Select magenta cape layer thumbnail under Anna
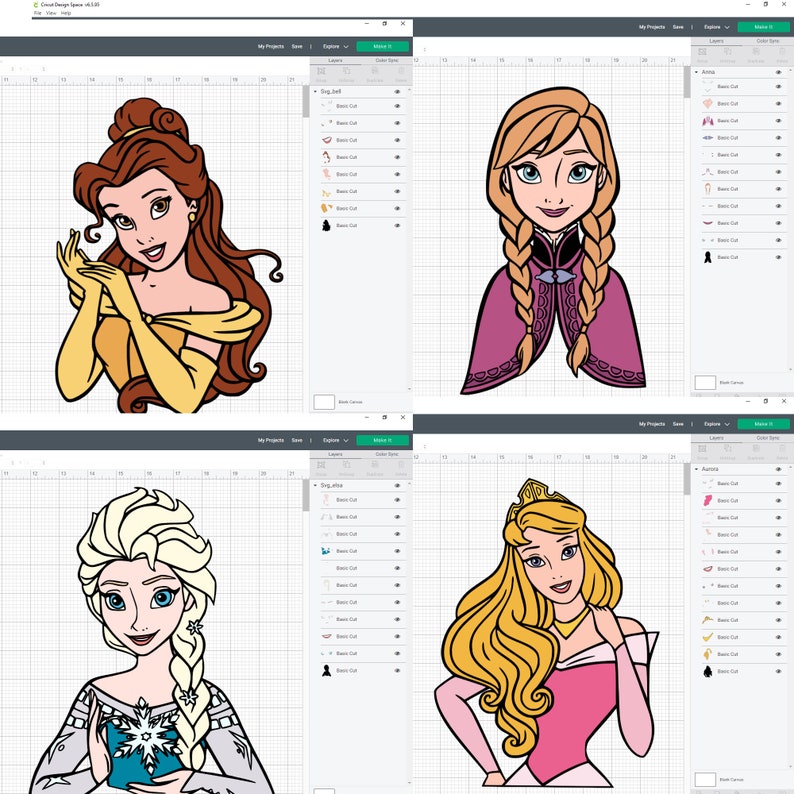 pos(708,121)
